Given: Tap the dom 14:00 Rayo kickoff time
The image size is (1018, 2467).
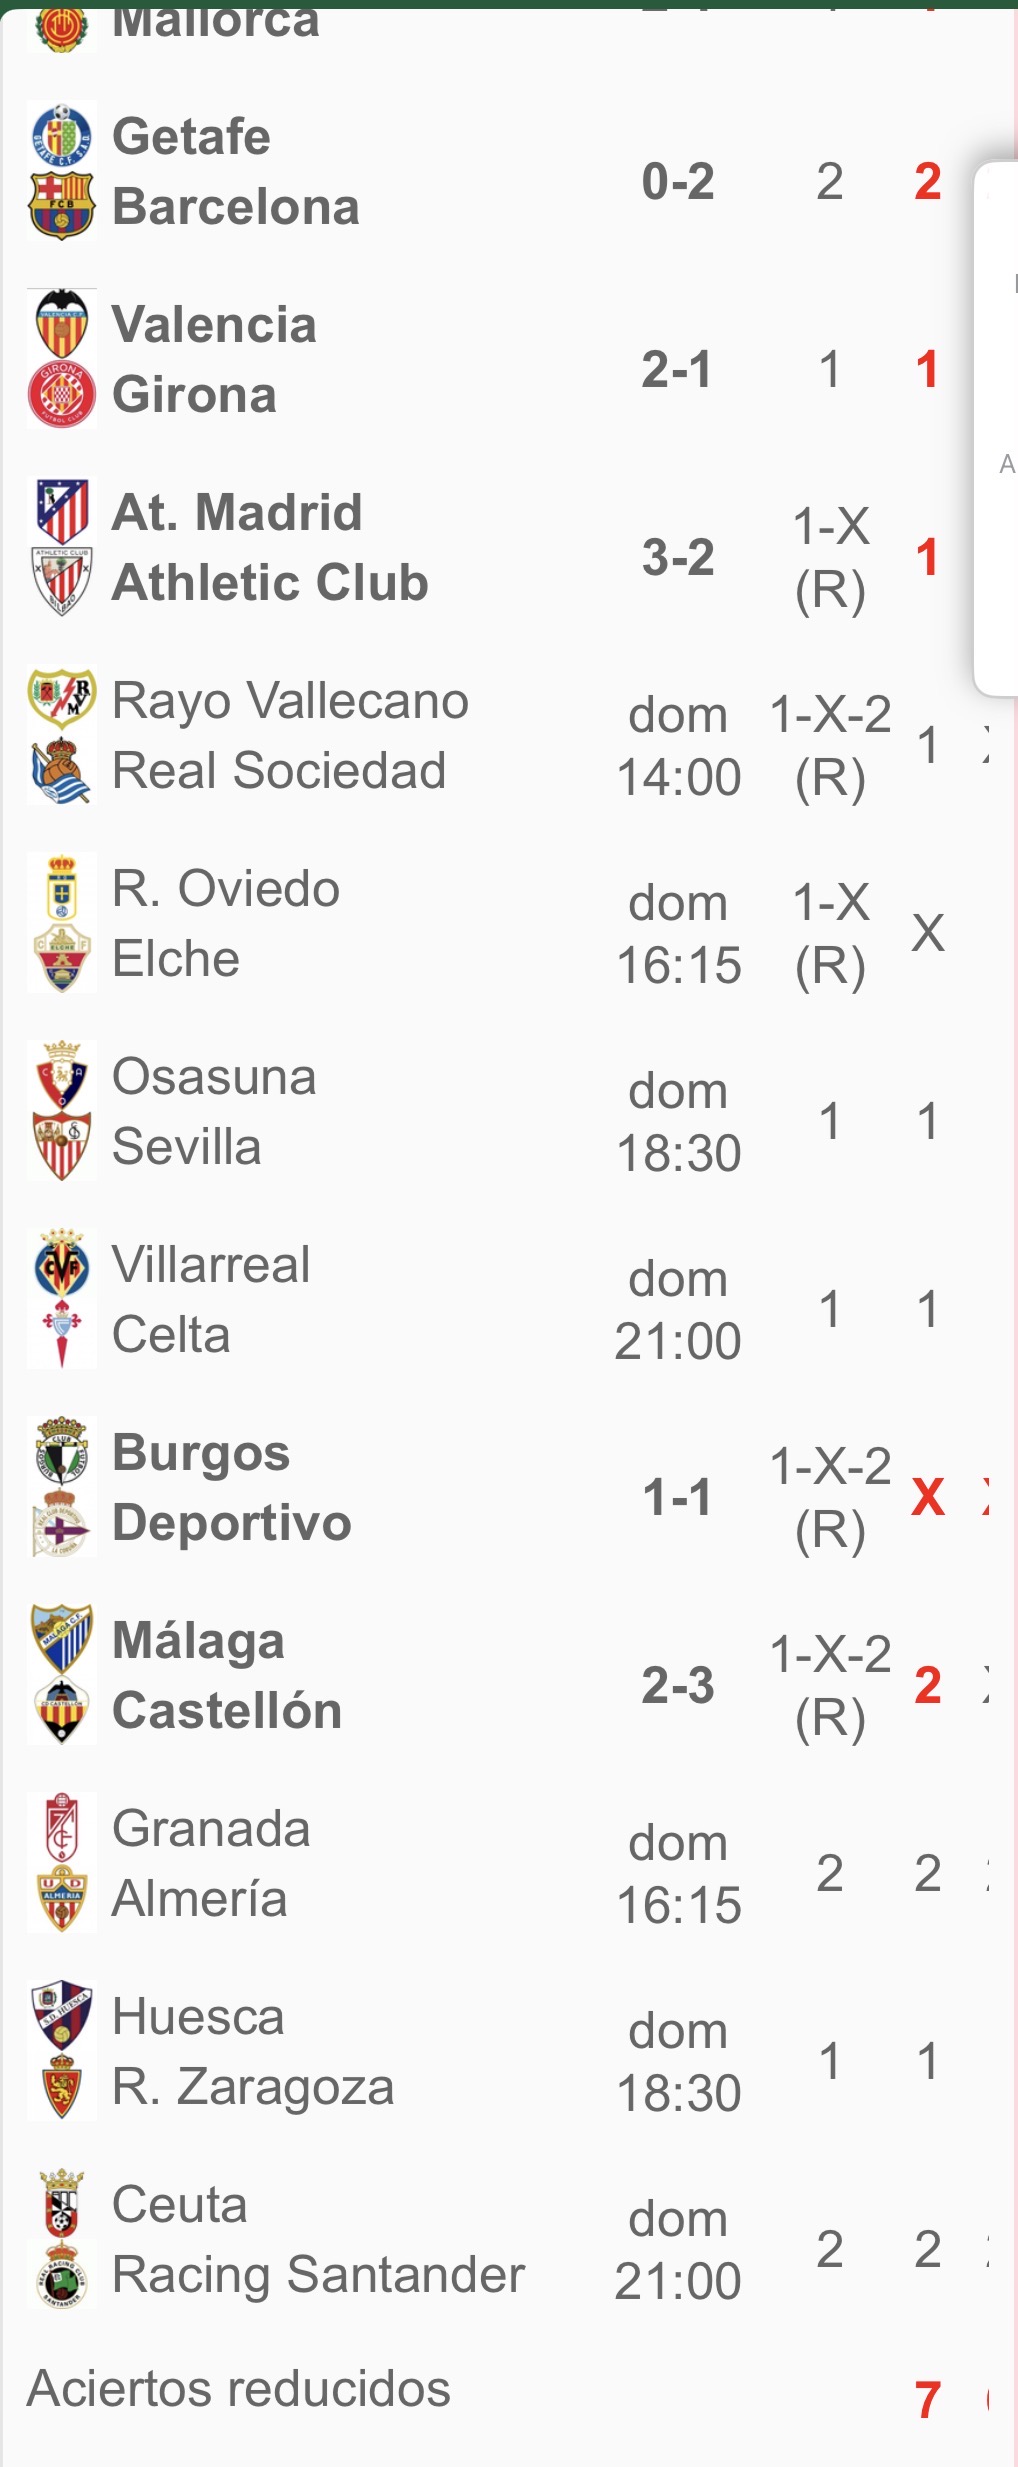Looking at the screenshot, I should point(678,746).
